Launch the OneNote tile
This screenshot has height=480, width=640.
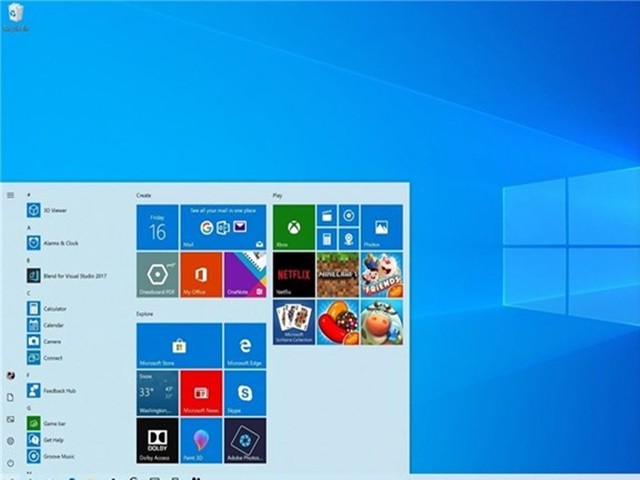(245, 275)
